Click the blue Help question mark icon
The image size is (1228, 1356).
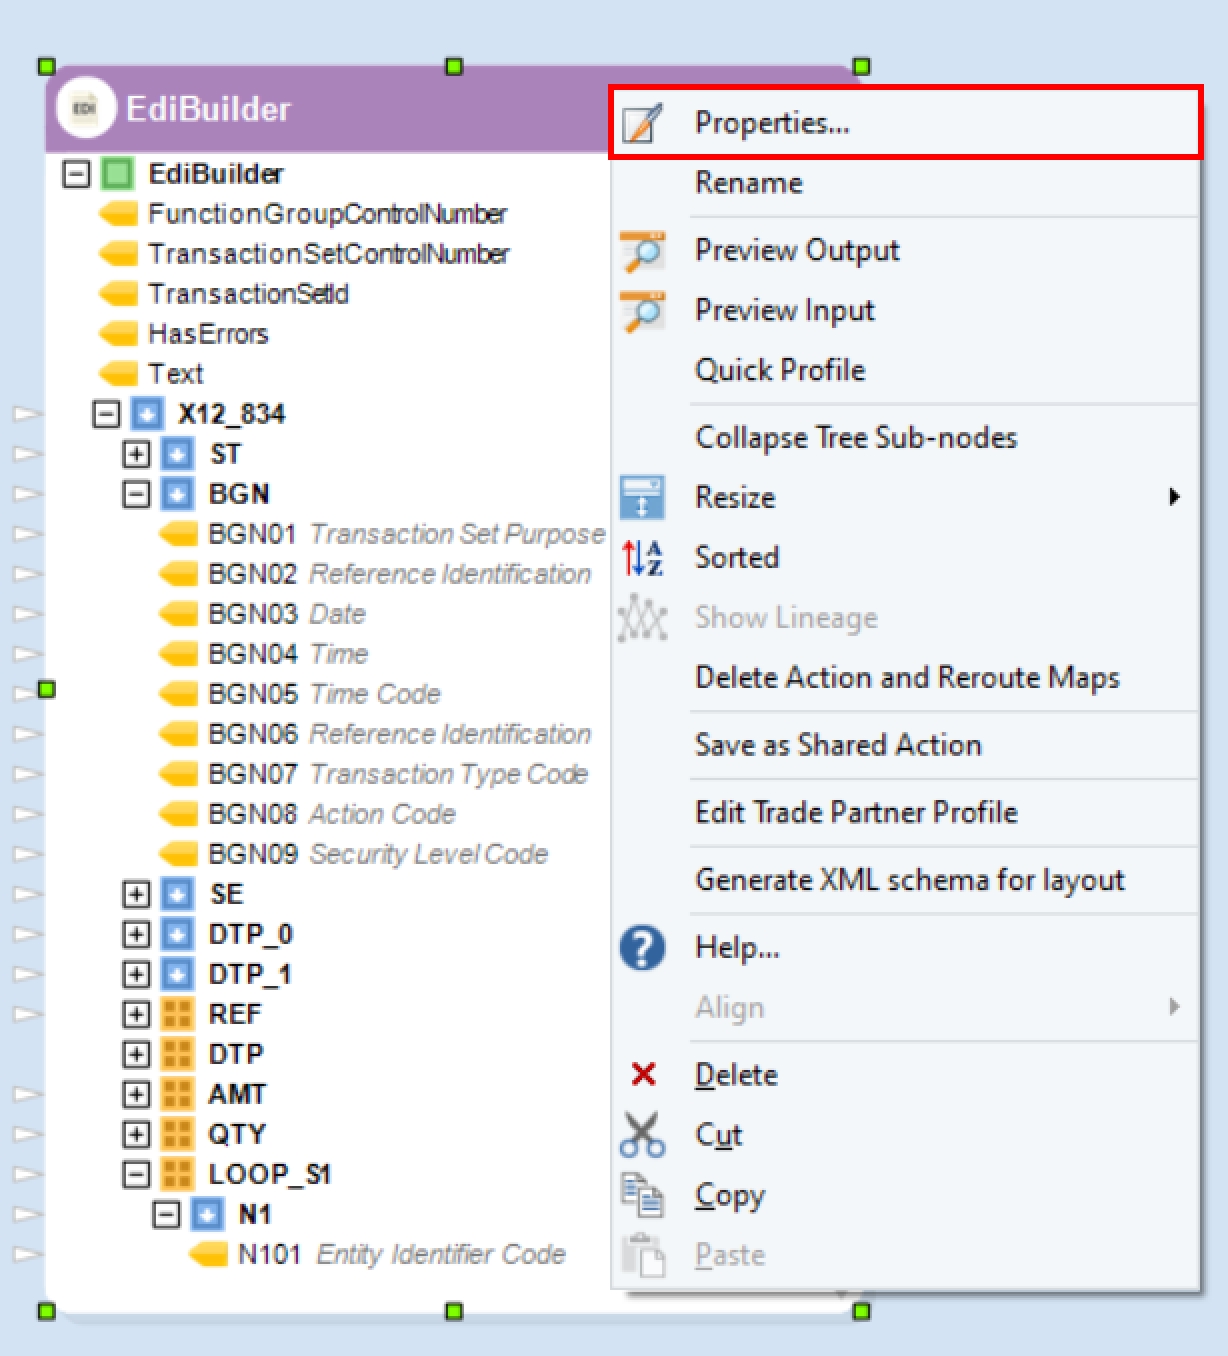click(x=641, y=947)
